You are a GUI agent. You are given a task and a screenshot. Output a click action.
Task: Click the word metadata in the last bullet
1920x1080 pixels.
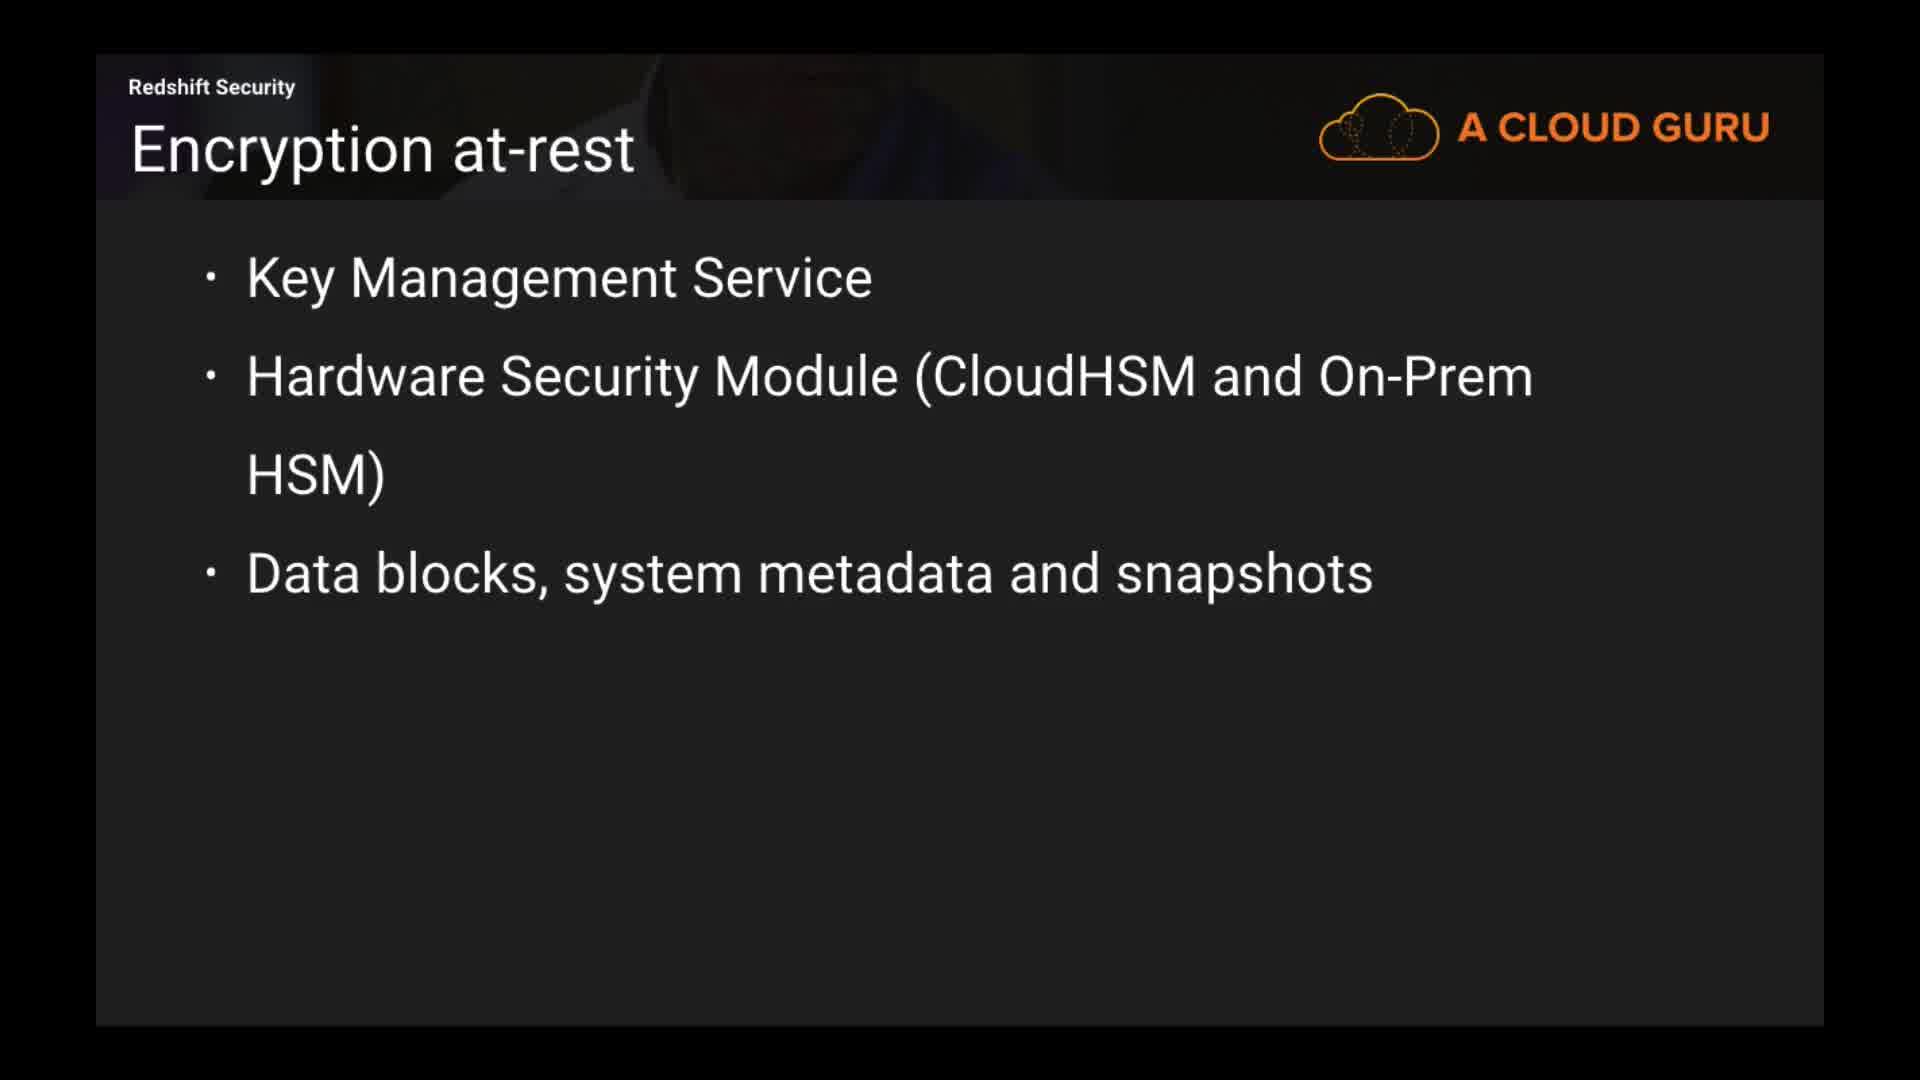click(x=875, y=574)
